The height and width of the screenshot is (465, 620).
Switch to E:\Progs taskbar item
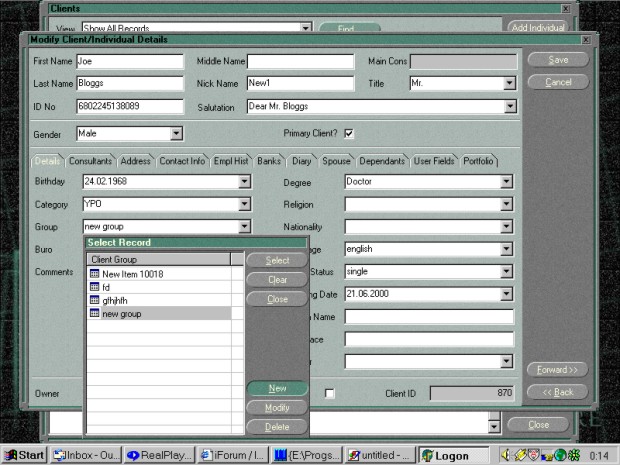point(306,455)
